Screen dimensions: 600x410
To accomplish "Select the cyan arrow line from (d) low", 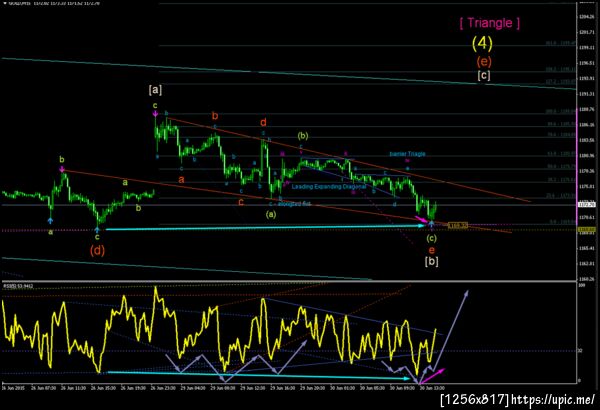I will [265, 227].
